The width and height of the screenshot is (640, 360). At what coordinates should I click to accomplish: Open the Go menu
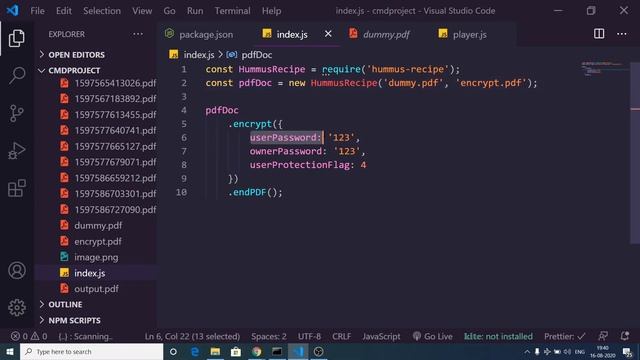[169, 11]
